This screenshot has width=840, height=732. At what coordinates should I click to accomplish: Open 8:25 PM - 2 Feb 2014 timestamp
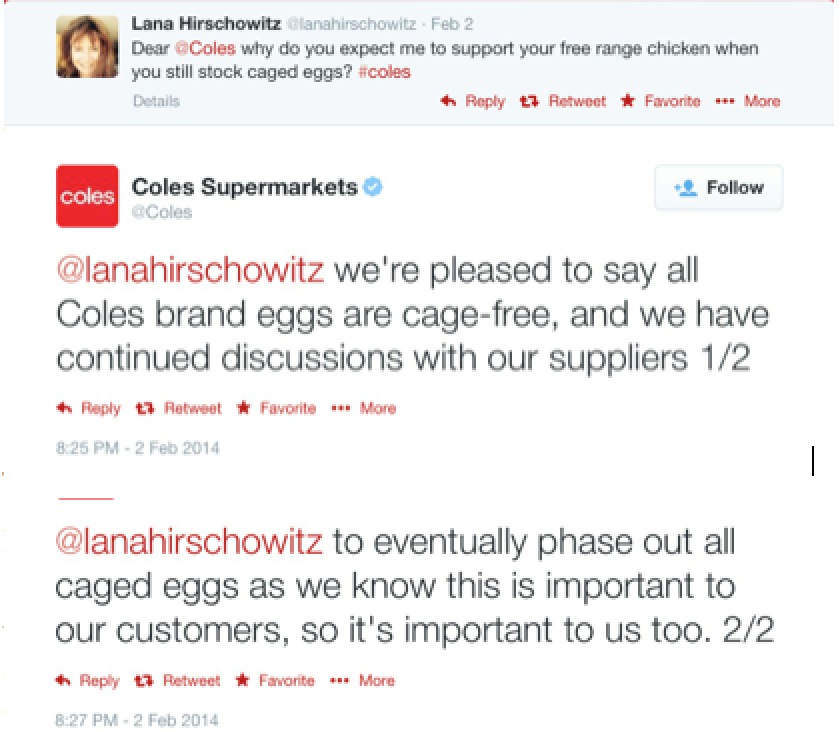tap(138, 448)
